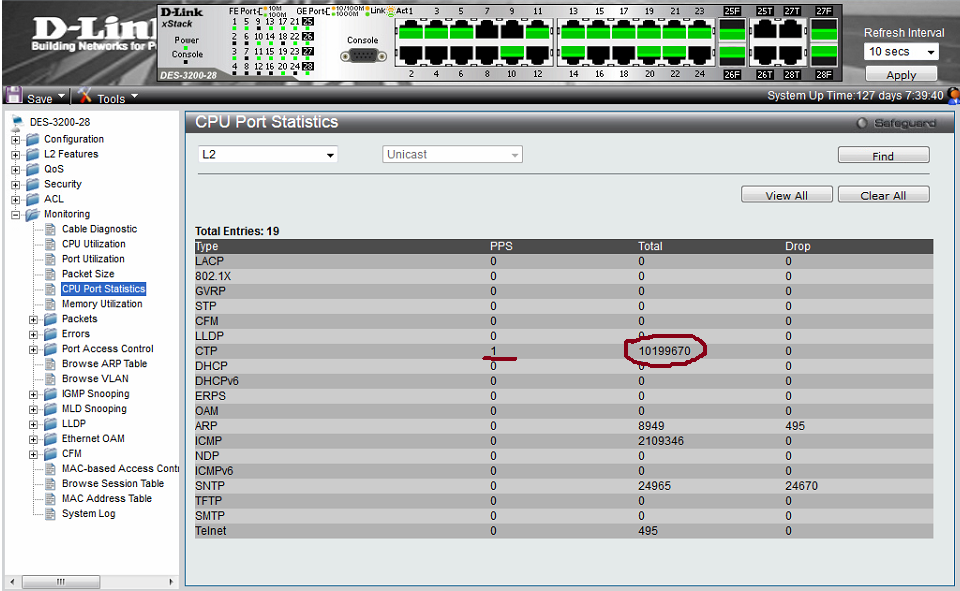Open MAC-based Access Control page

pyautogui.click(x=120, y=468)
